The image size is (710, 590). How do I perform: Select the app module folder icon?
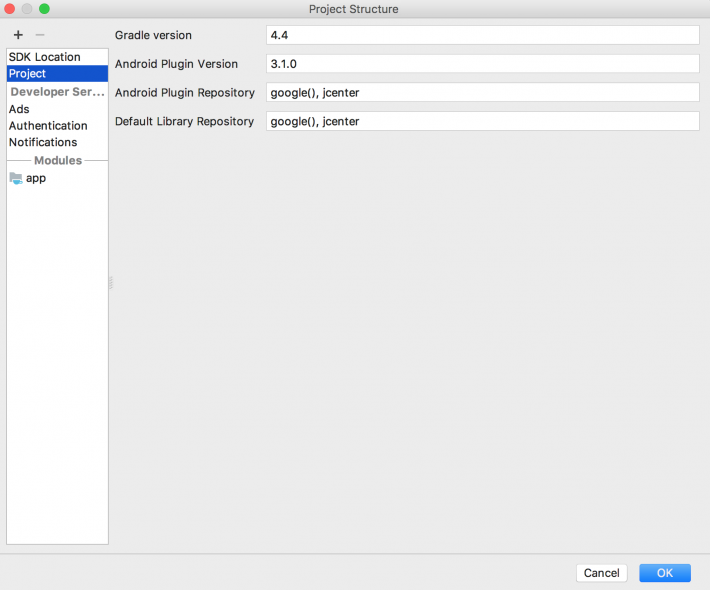[x=15, y=178]
